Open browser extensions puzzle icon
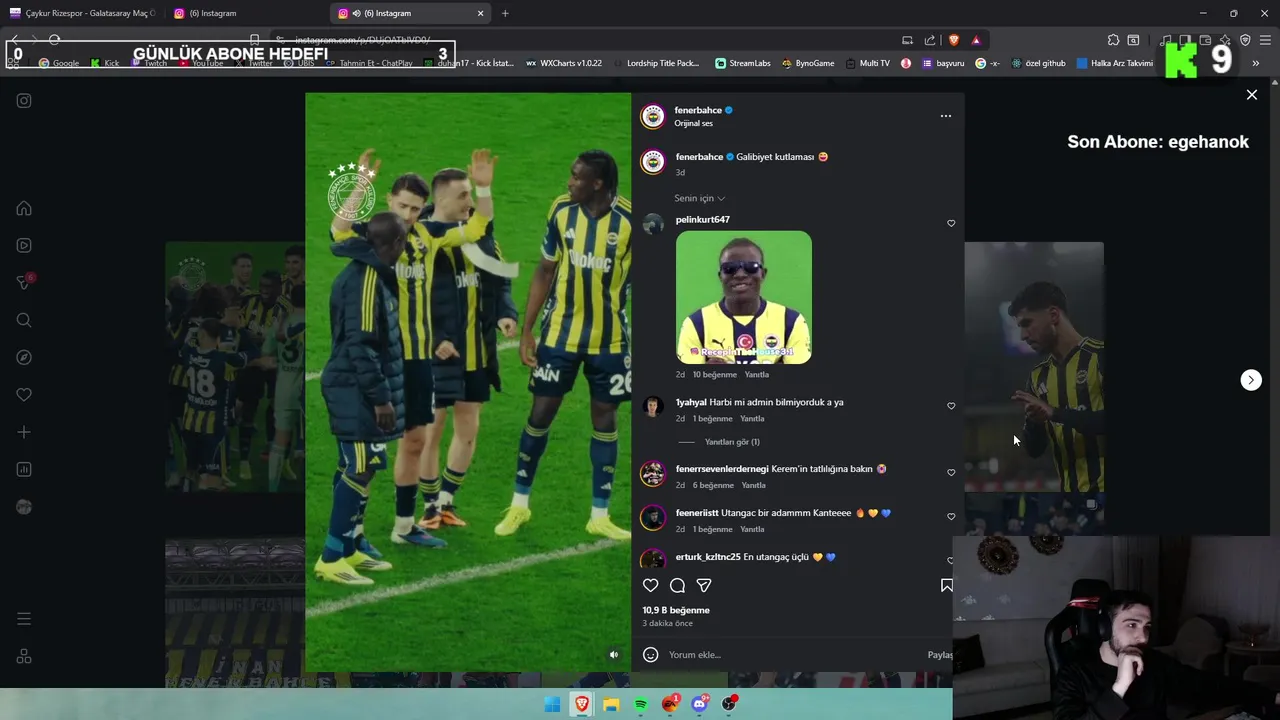Image resolution: width=1280 pixels, height=720 pixels. point(1113,40)
